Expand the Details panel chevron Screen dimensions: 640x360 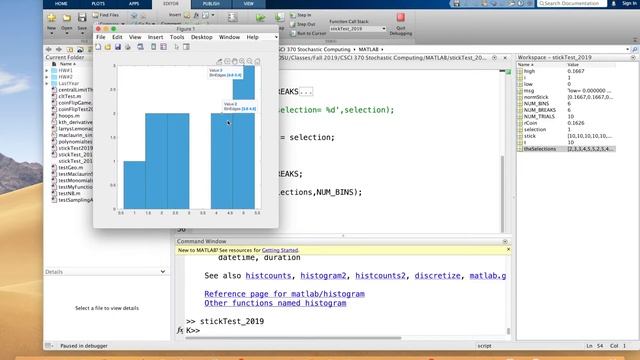pos(162,272)
